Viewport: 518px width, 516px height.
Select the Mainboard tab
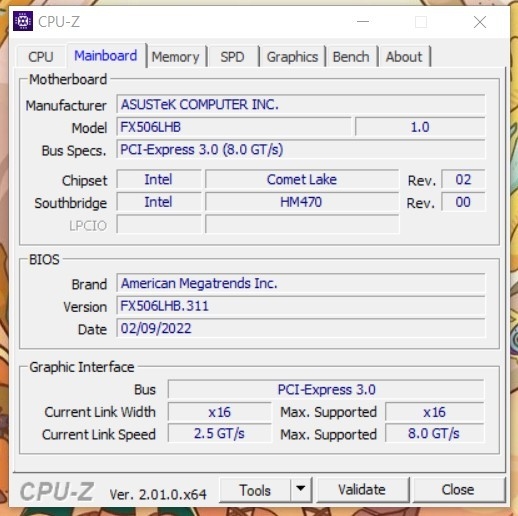106,56
